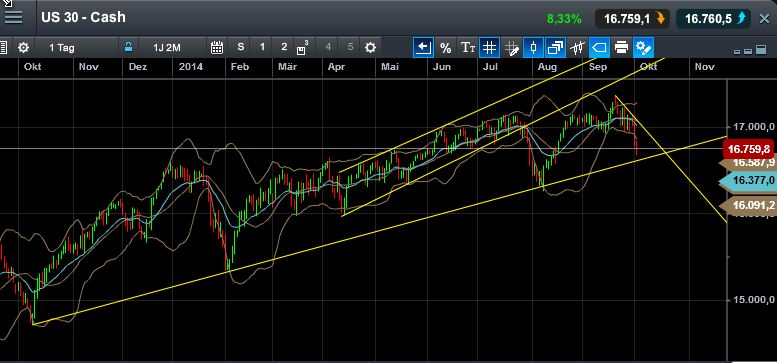This screenshot has width=777, height=363.
Task: Toggle the drawing tools settings icon
Action: point(643,48)
